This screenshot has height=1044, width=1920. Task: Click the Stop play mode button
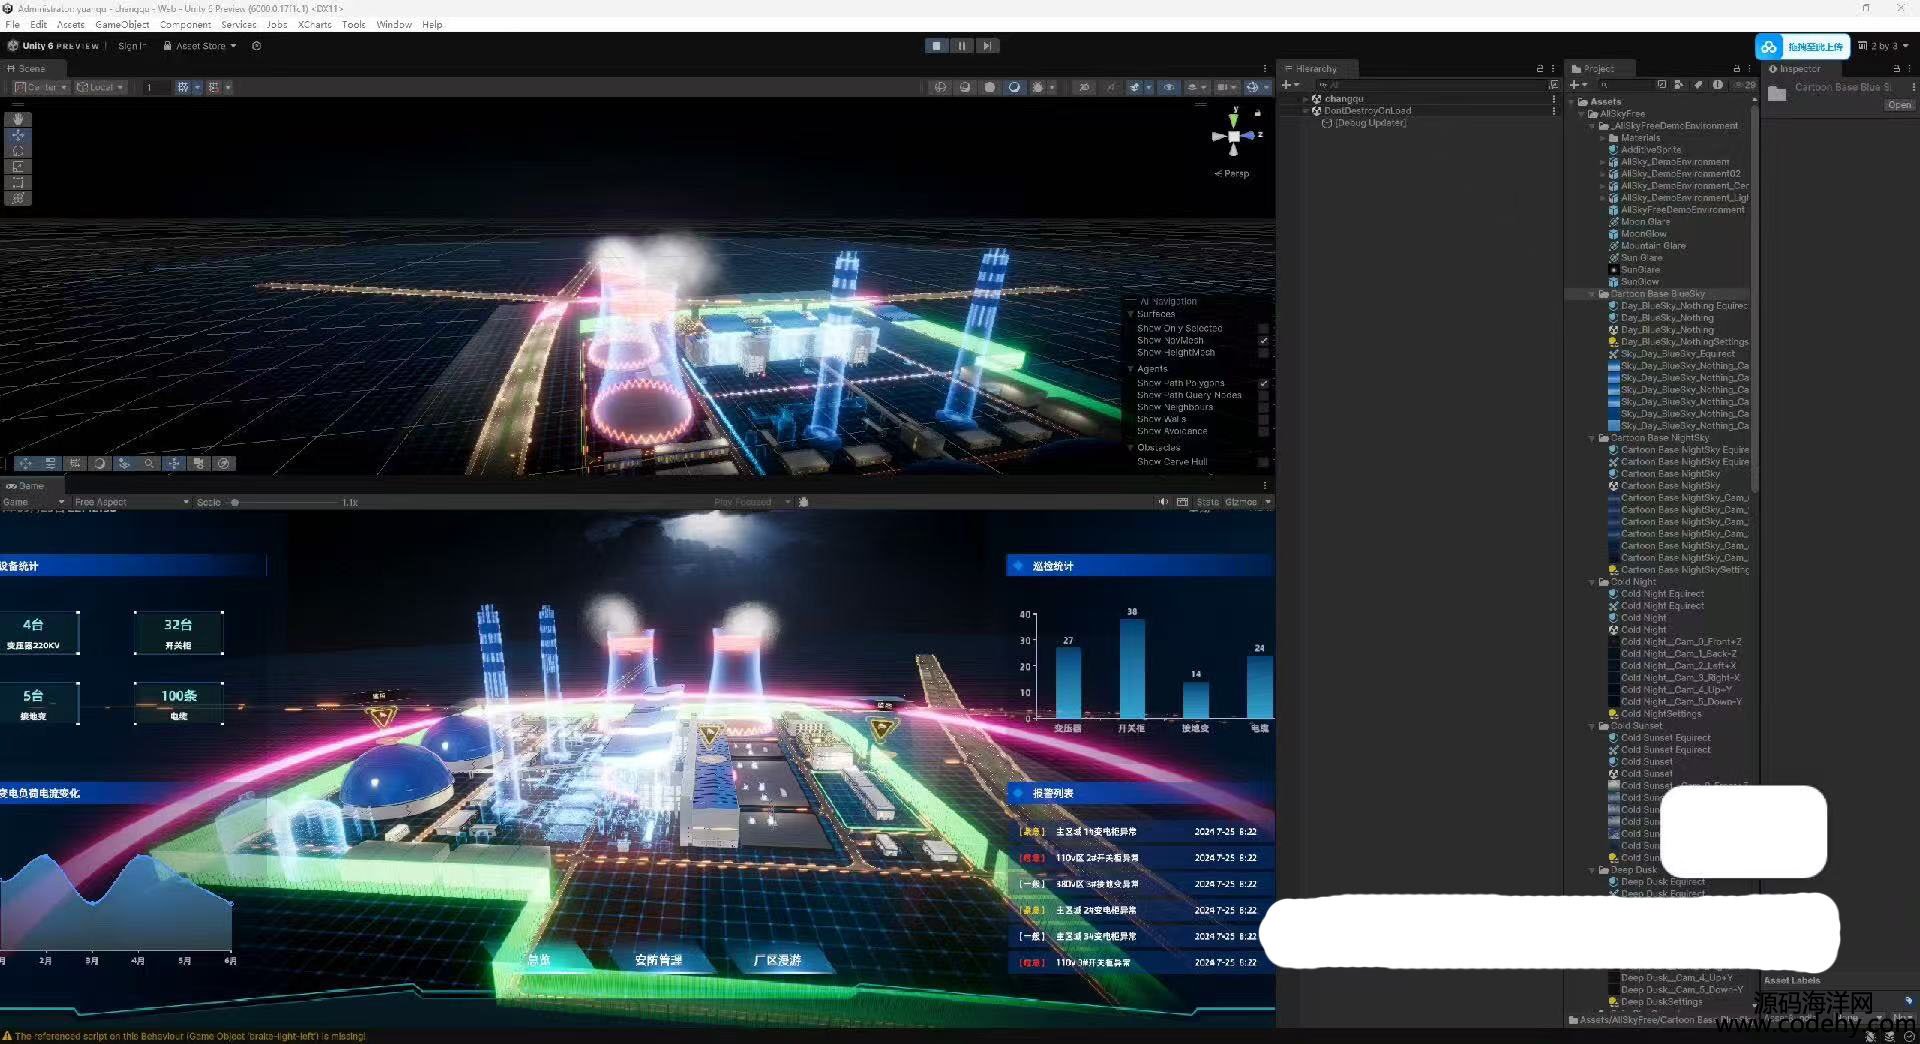coord(937,46)
